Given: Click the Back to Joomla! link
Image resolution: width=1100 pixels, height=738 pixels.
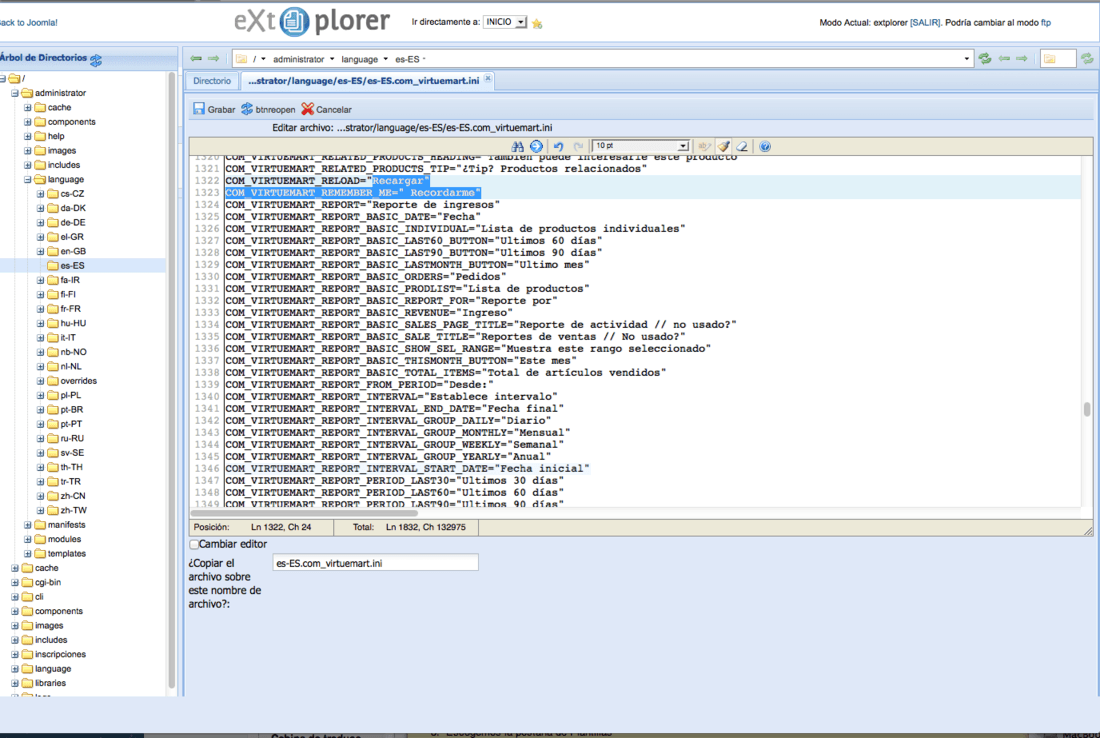Looking at the screenshot, I should click(28, 22).
